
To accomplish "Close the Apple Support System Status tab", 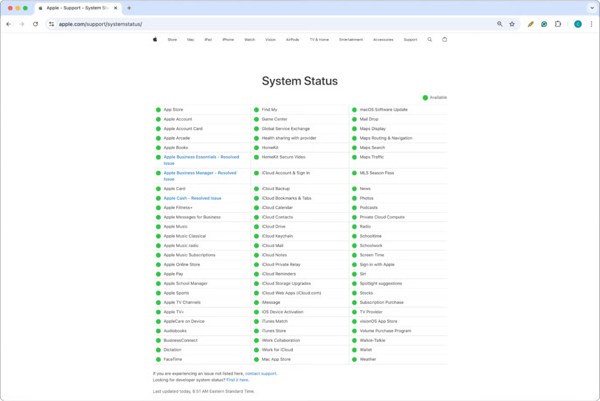I will point(116,8).
